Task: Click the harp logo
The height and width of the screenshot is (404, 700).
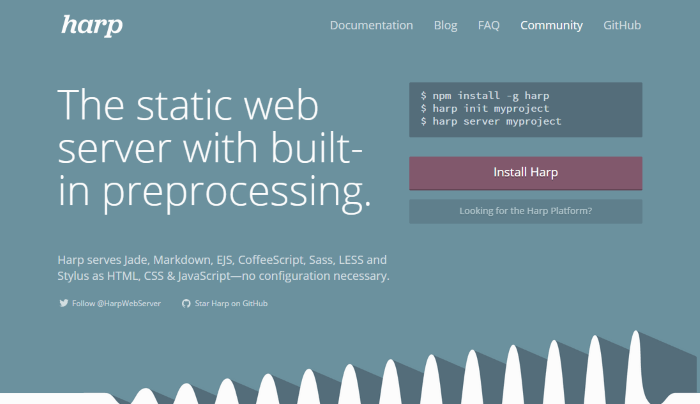Action: point(92,25)
